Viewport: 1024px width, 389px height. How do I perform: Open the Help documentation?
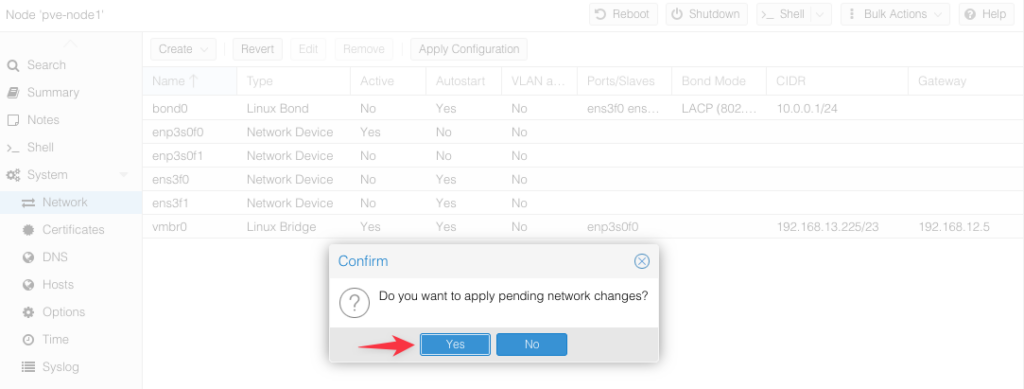(986, 14)
